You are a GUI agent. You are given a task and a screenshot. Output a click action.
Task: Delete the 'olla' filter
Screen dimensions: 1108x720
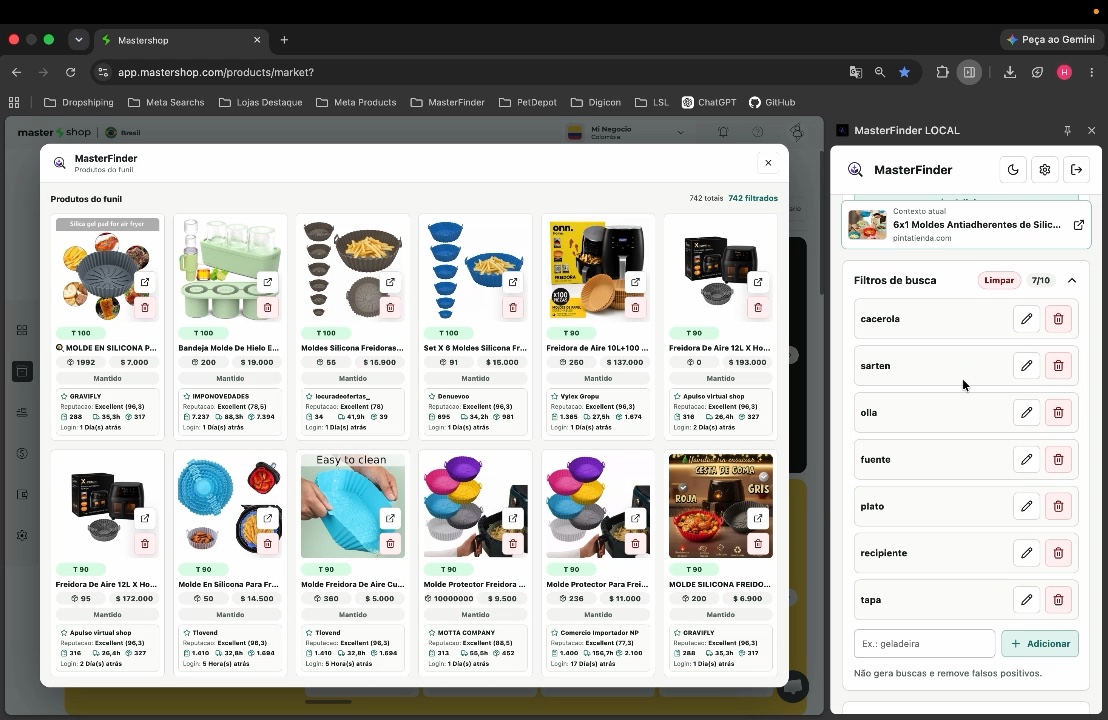[x=1058, y=413]
